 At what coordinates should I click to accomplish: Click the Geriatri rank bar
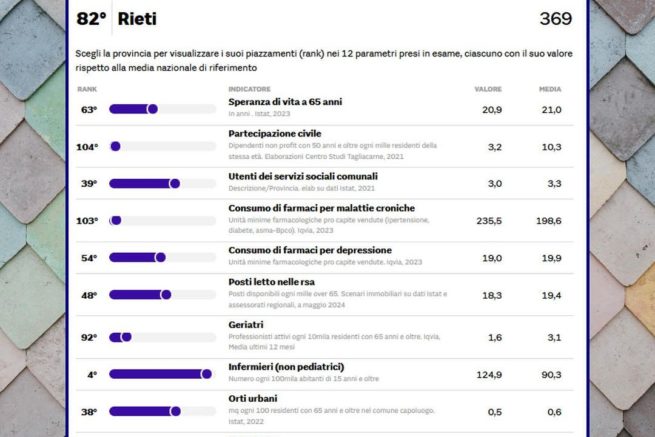161,337
